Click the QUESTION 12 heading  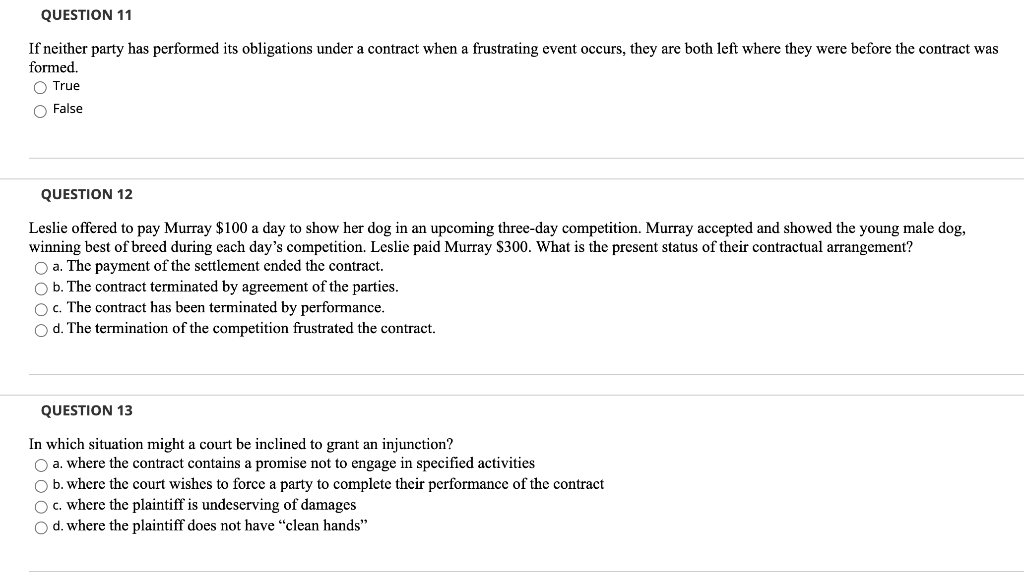87,194
